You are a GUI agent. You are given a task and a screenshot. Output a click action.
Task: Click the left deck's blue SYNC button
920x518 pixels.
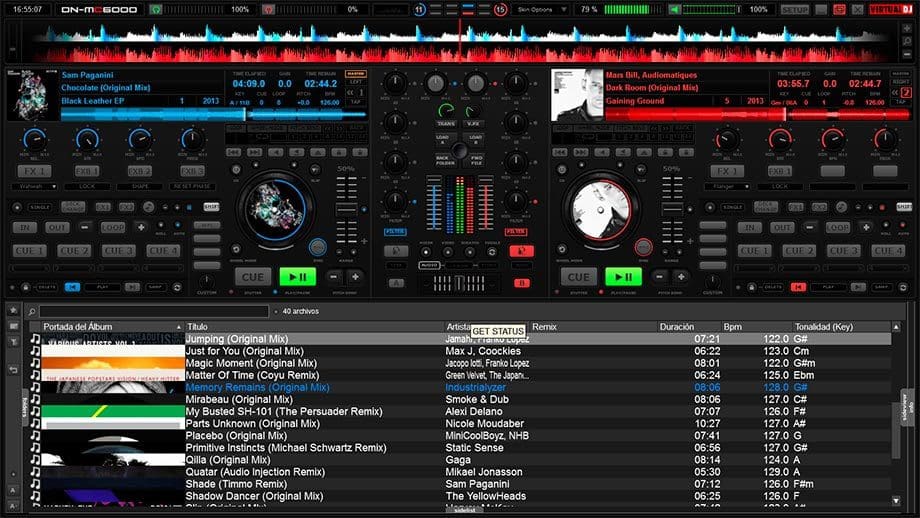[317, 247]
